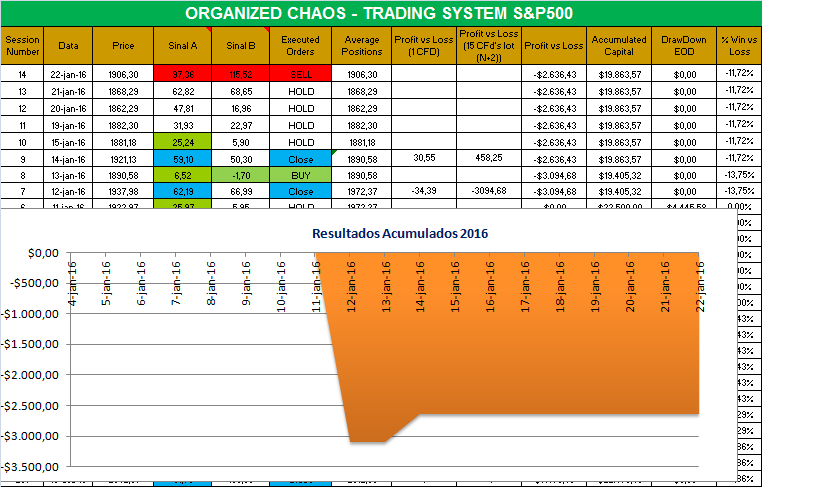Viewport: 819px width, 487px height.
Task: Click the red Sinal B value 115,52
Action: click(241, 74)
